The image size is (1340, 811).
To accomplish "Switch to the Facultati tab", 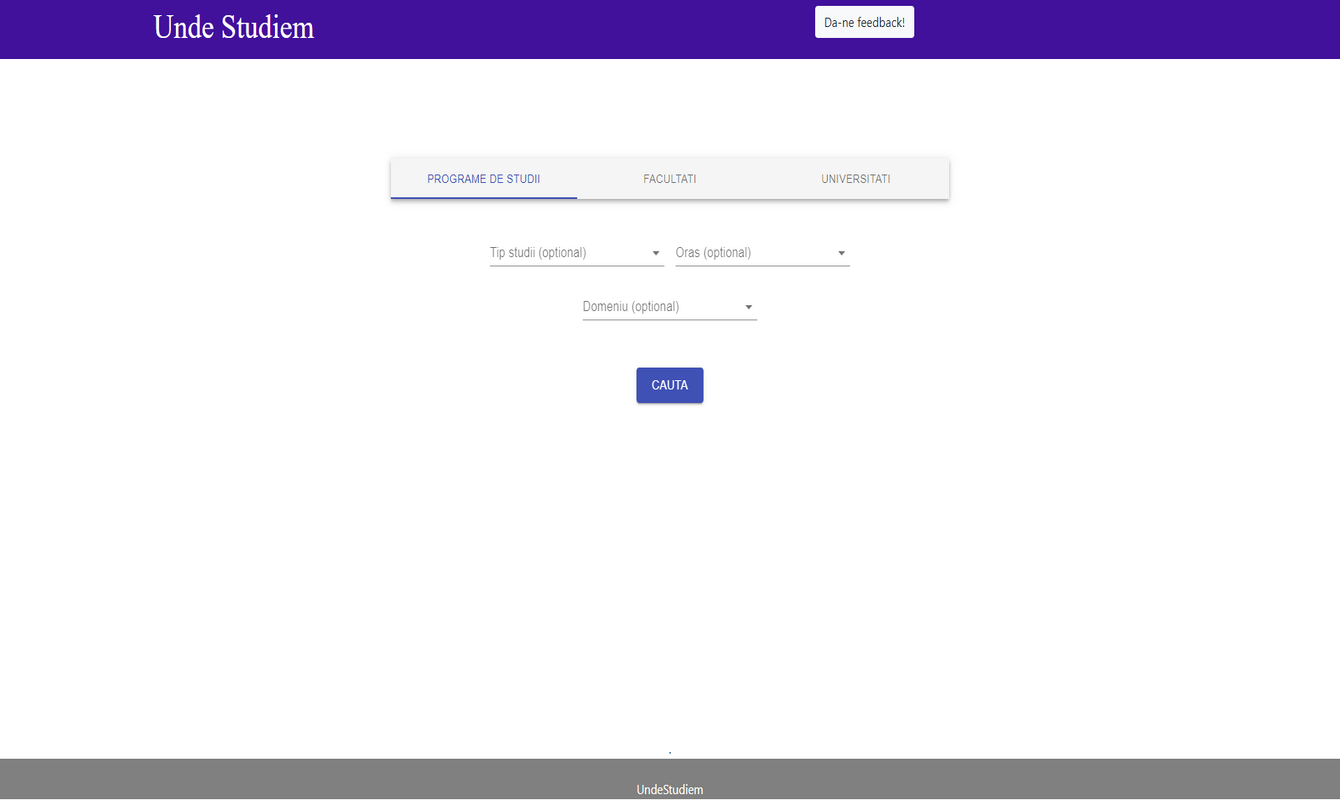I will [x=669, y=179].
